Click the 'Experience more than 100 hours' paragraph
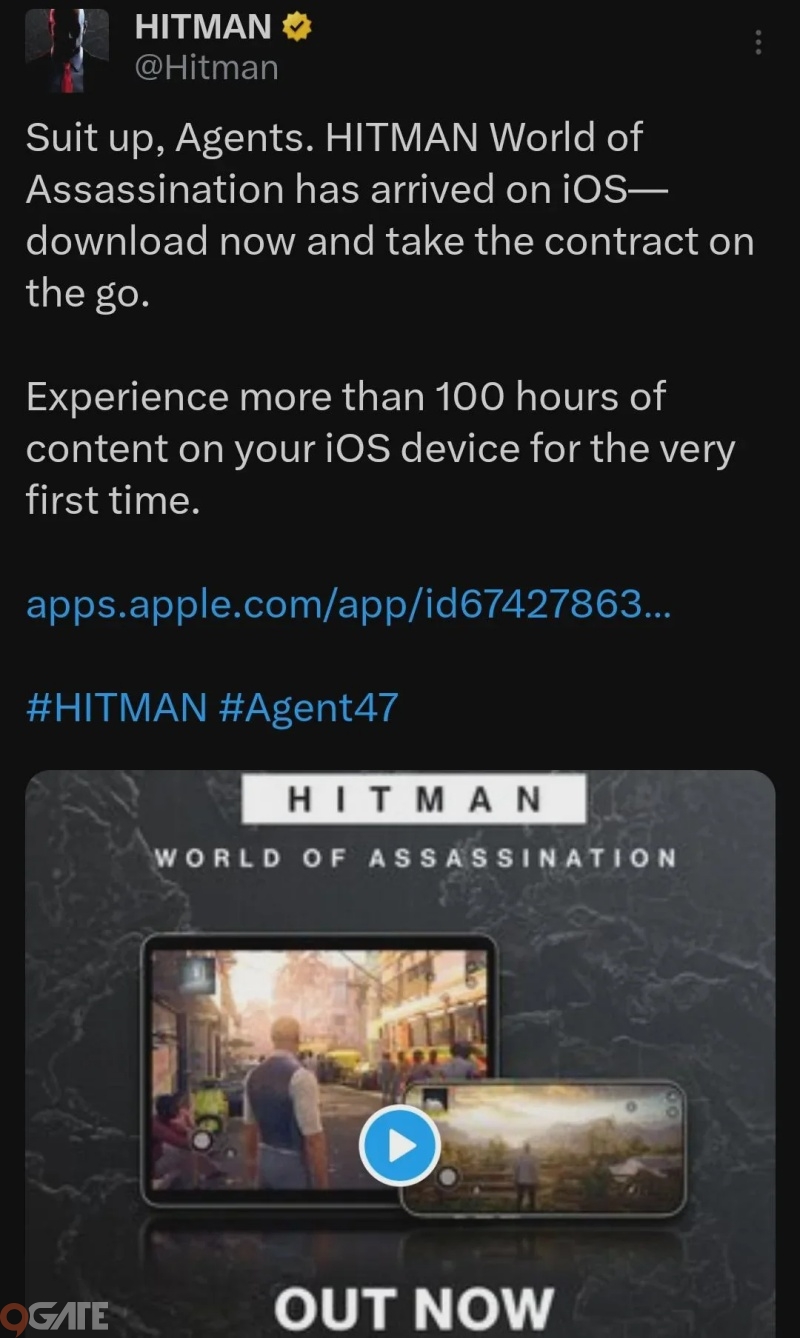 point(380,449)
